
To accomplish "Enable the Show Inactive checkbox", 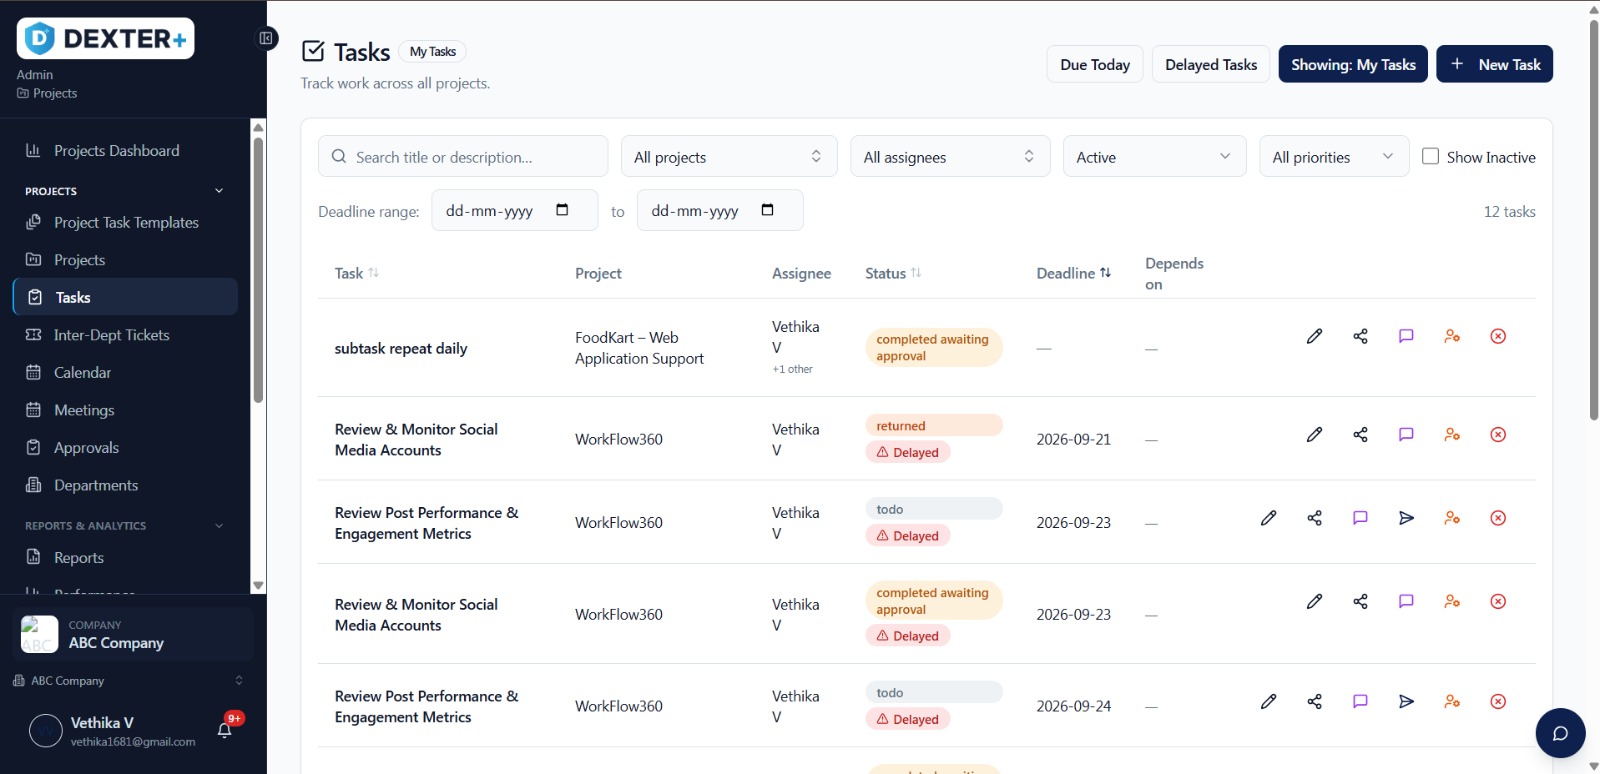I will (1430, 156).
